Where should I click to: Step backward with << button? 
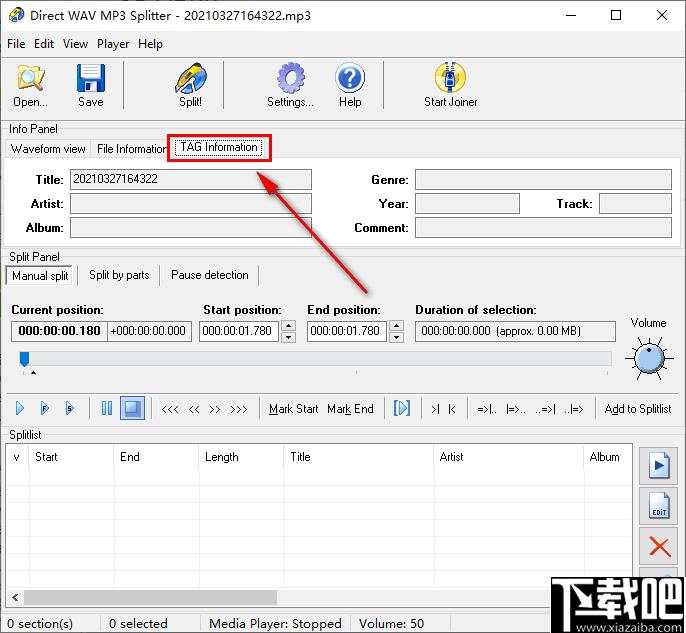point(194,409)
